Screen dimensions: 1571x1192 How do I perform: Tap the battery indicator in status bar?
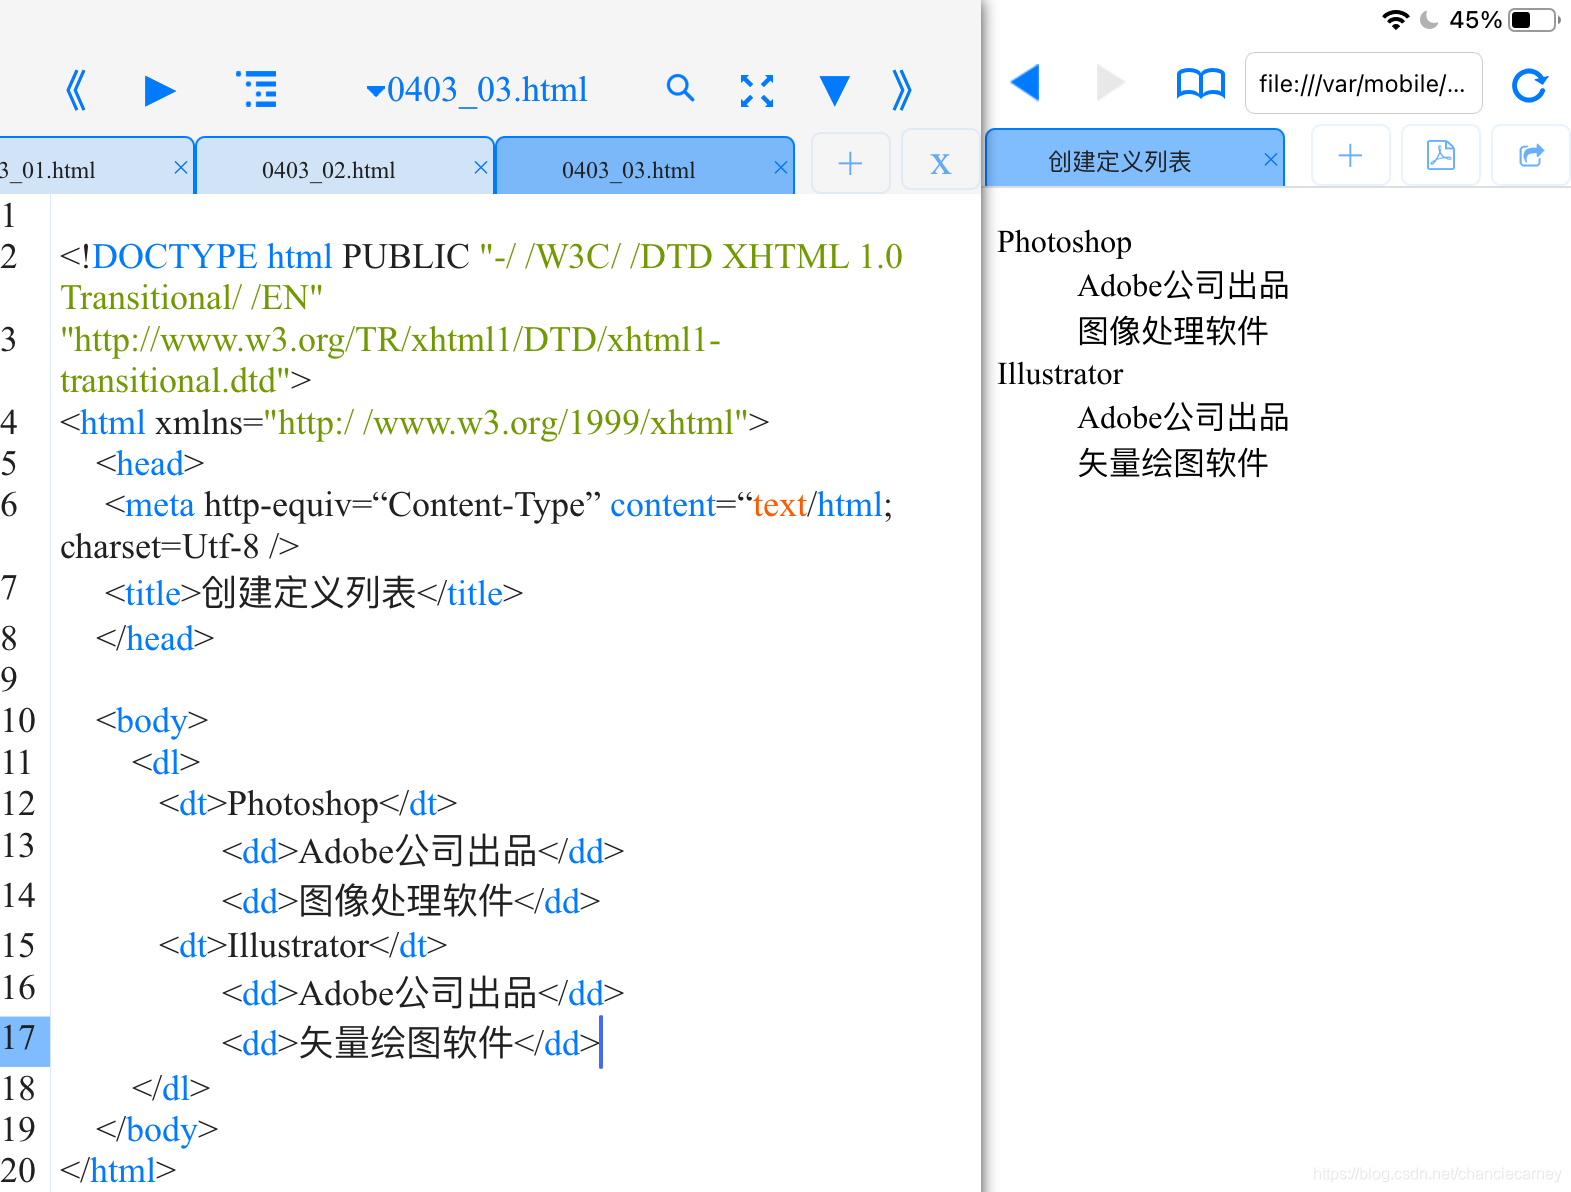coord(1535,19)
